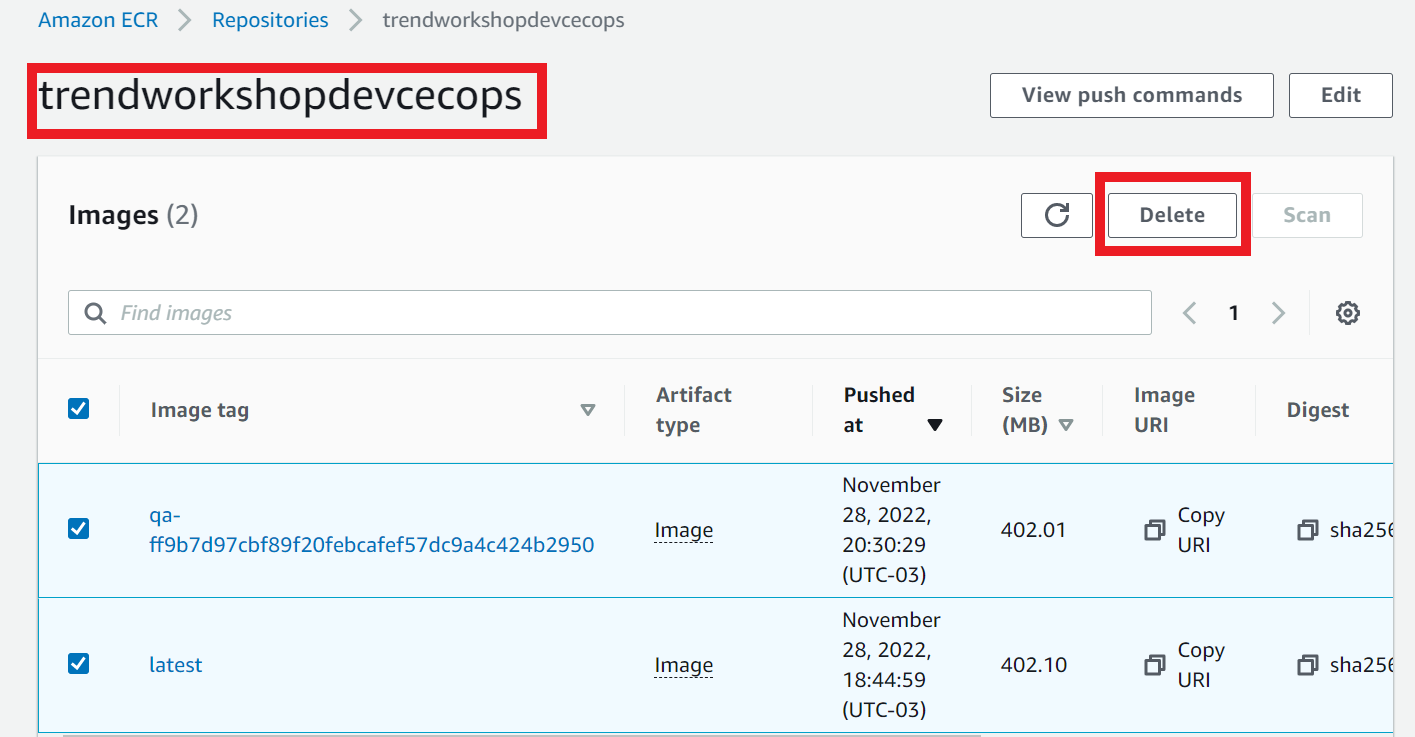Open Amazon ECR breadcrumb link

pyautogui.click(x=98, y=20)
